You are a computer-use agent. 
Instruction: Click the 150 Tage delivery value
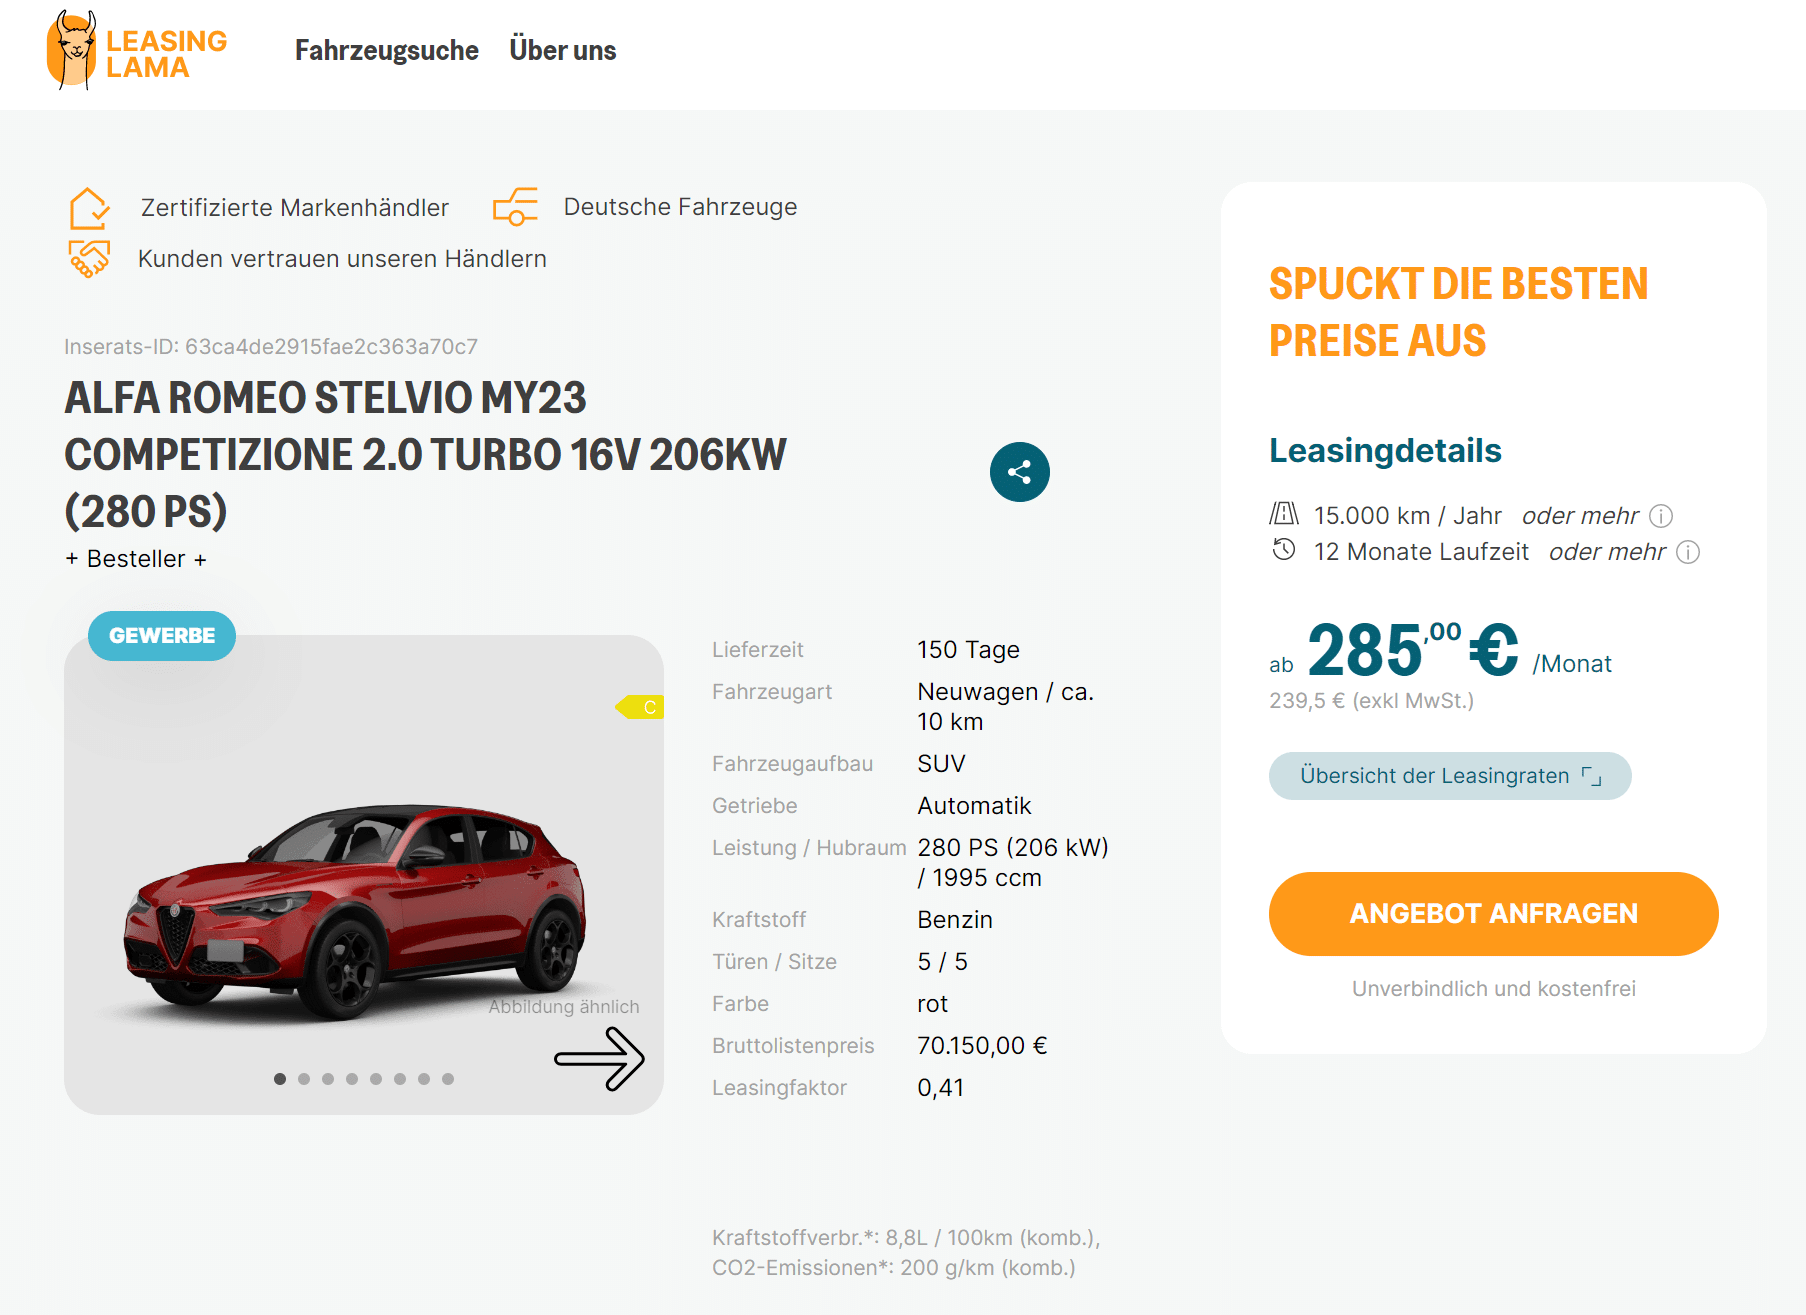pos(968,650)
